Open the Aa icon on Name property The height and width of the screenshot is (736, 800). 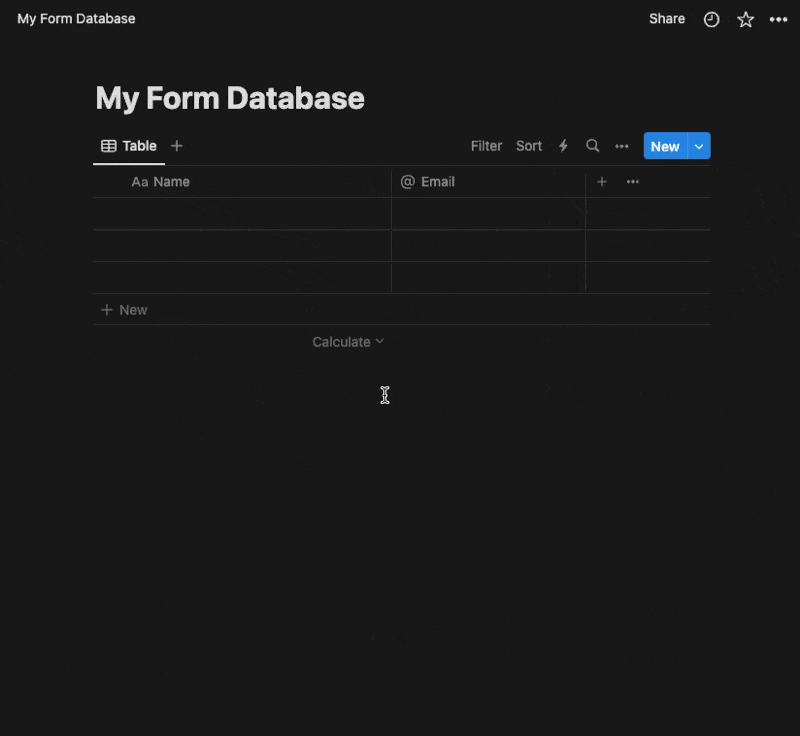[x=139, y=182]
